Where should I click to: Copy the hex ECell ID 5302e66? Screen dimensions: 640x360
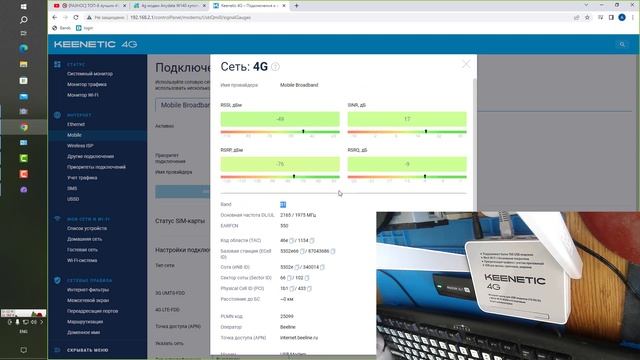[x=302, y=251]
